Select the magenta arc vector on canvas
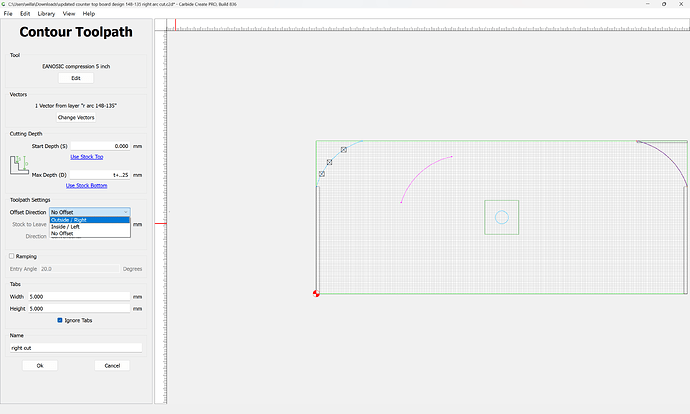The image size is (690, 414). click(420, 172)
